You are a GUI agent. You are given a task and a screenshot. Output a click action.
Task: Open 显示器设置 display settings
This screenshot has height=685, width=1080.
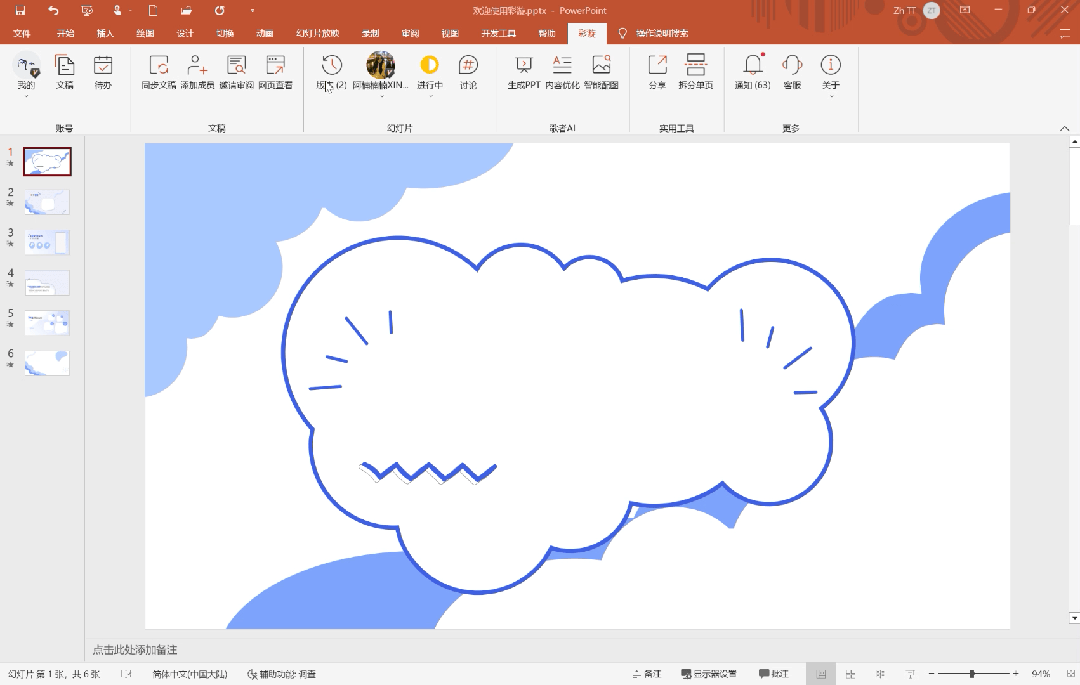709,674
